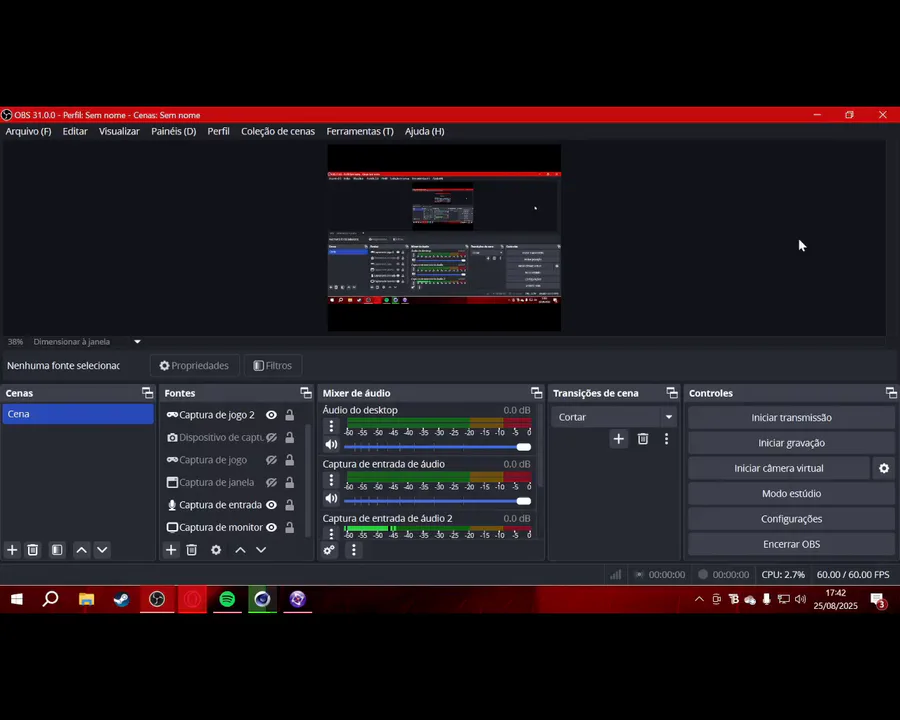Enable Modo estúdio
Screen dimensions: 900x720
click(x=791, y=493)
